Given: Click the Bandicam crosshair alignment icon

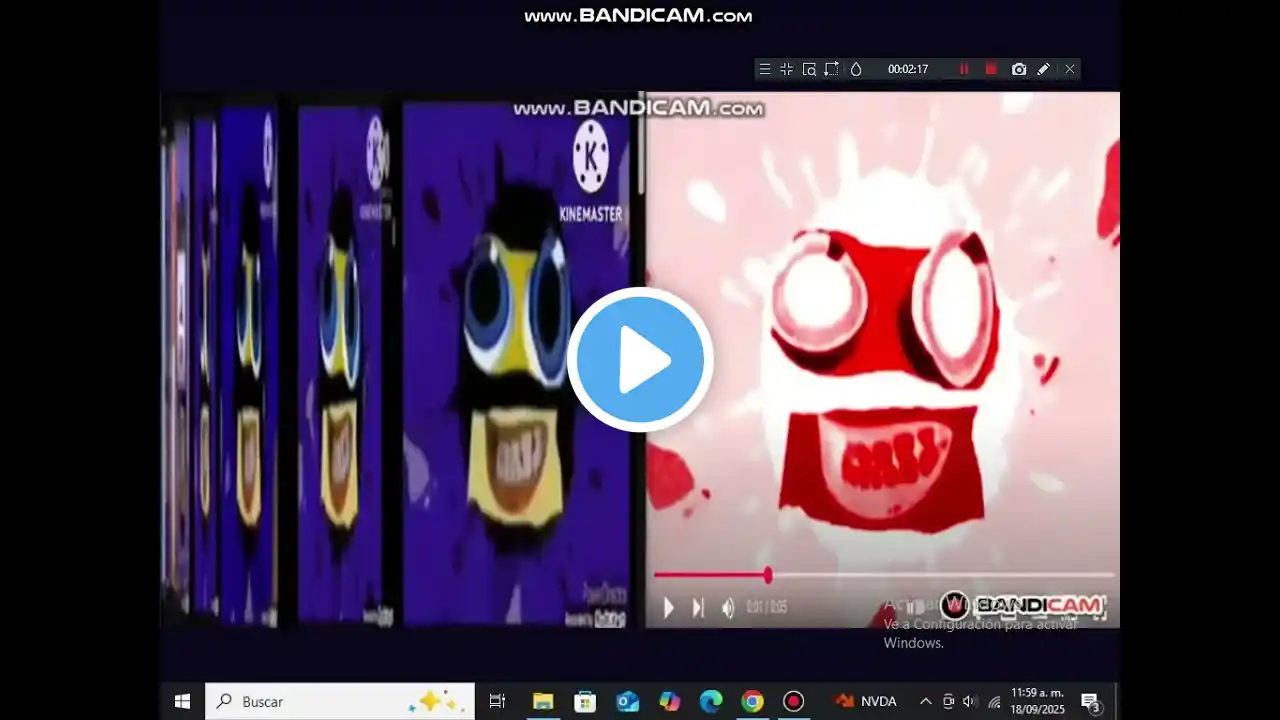Looking at the screenshot, I should (786, 69).
